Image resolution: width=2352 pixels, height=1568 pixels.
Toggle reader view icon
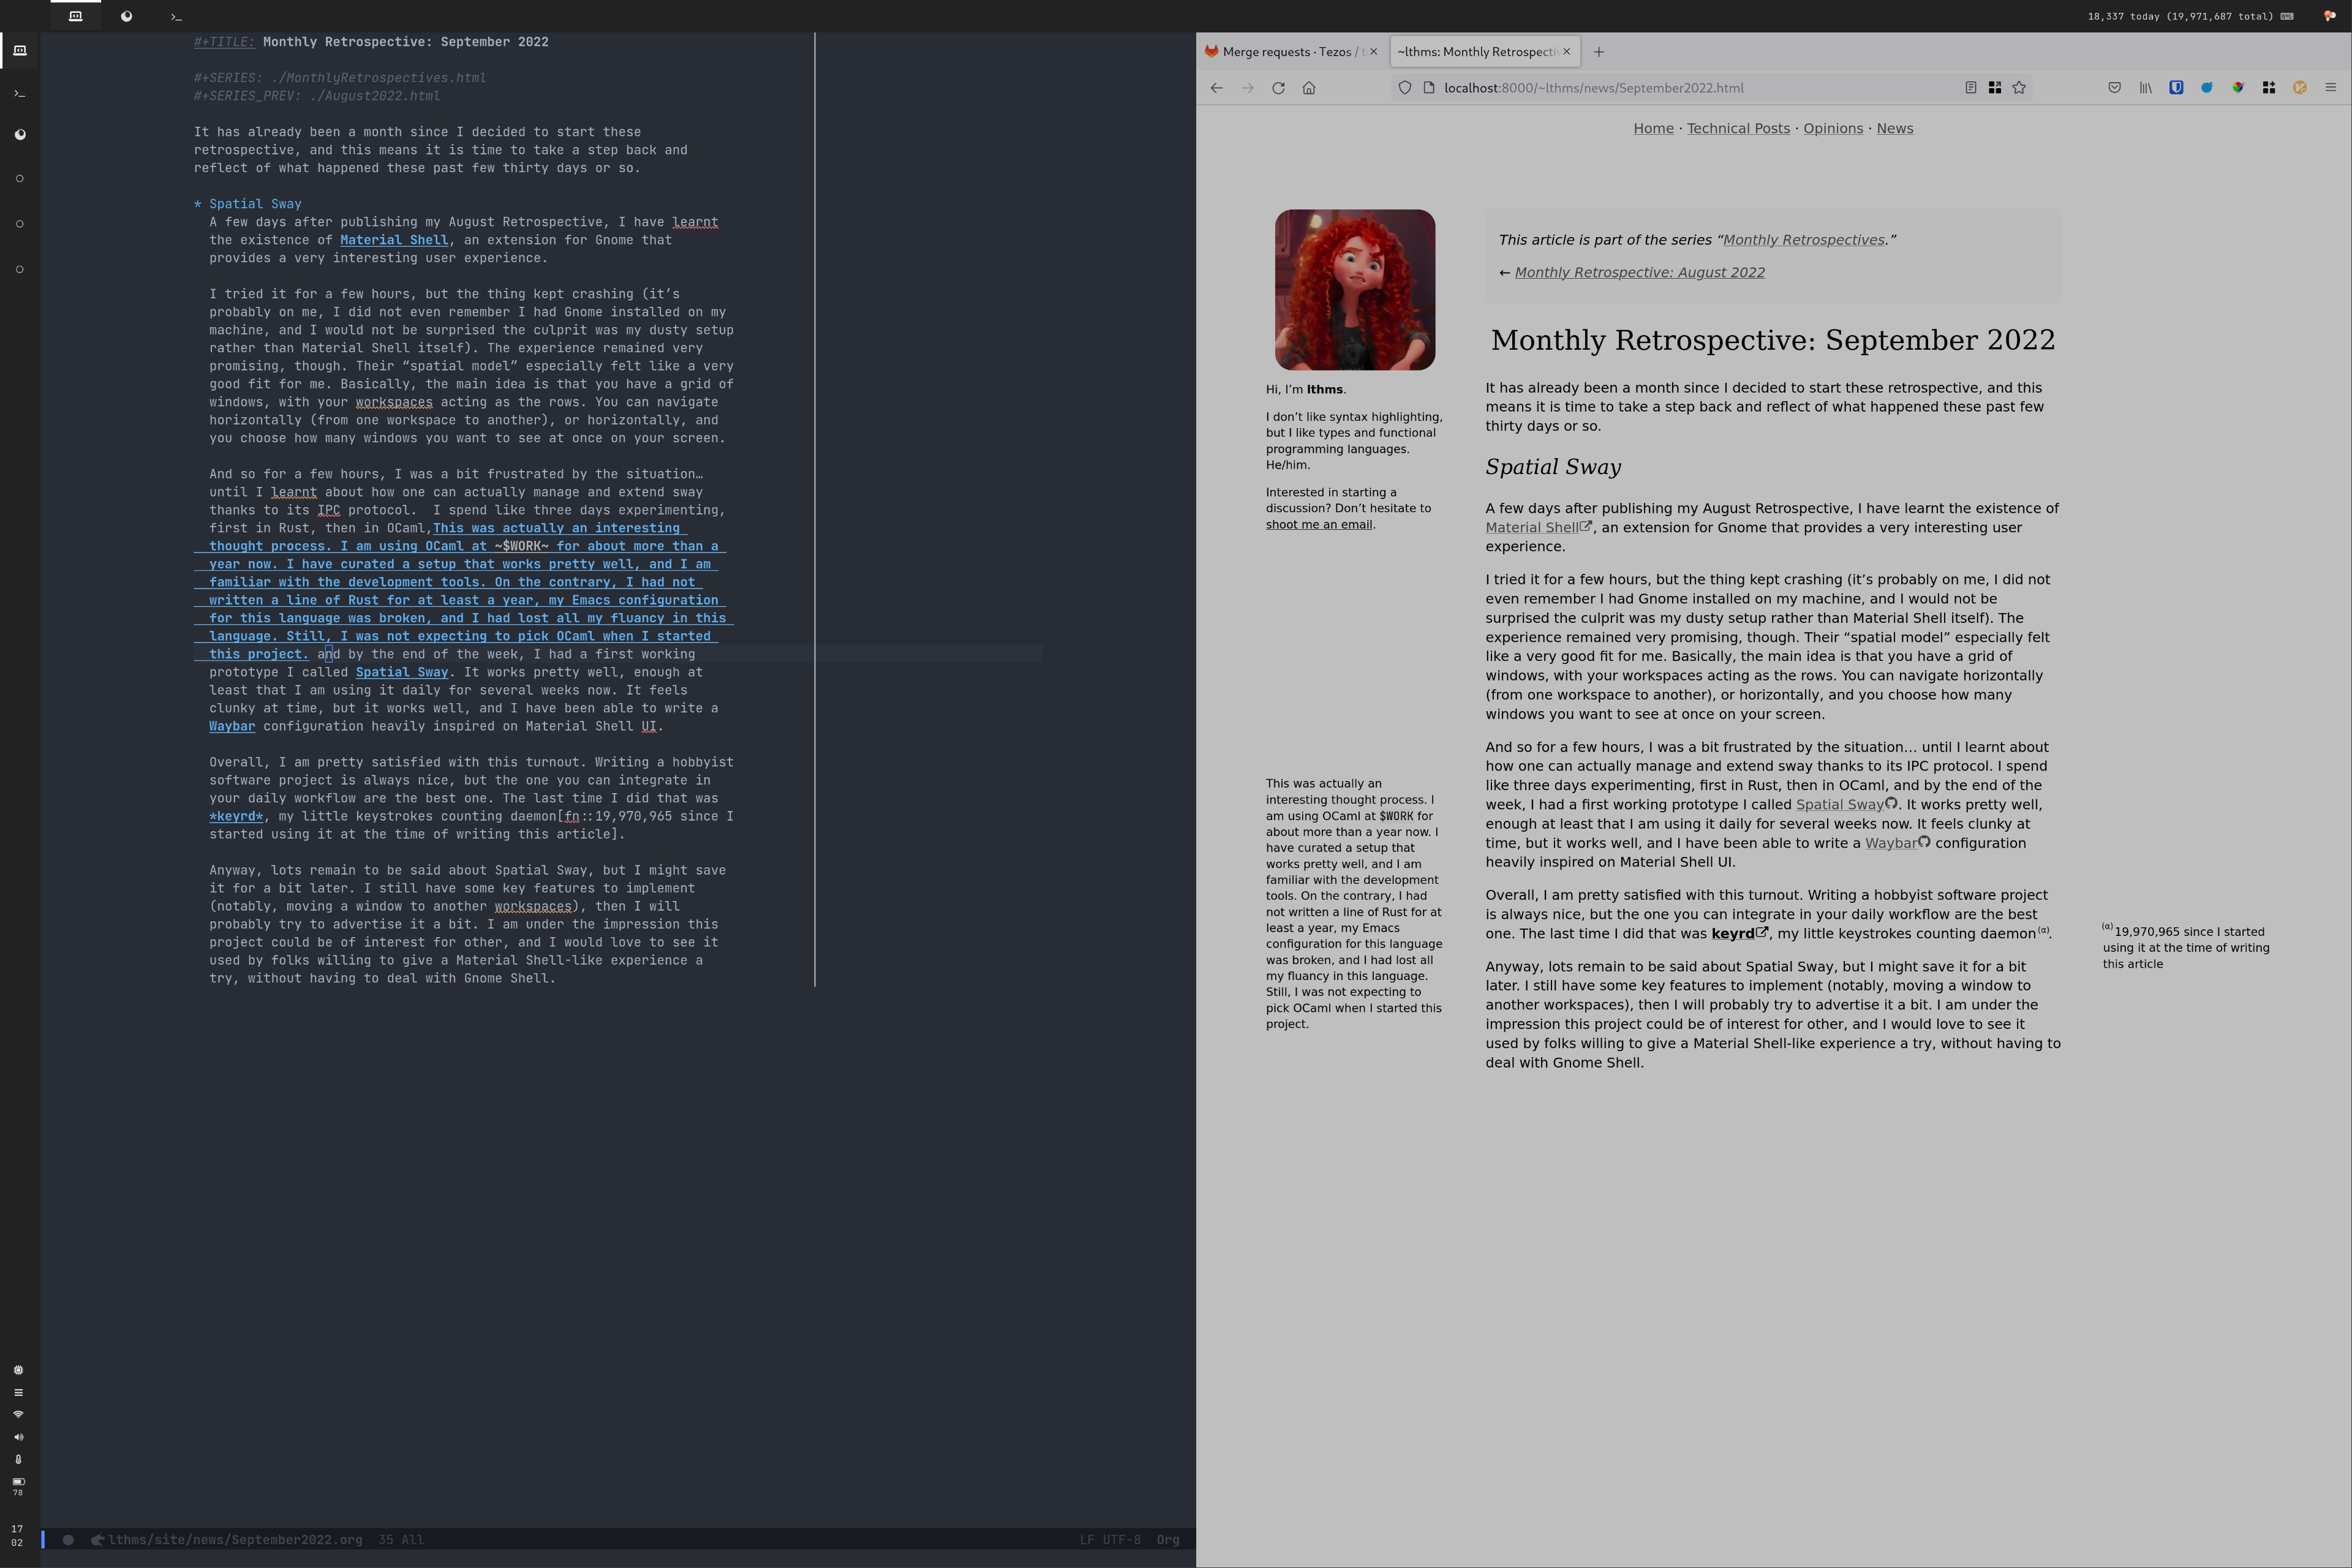click(x=1970, y=88)
